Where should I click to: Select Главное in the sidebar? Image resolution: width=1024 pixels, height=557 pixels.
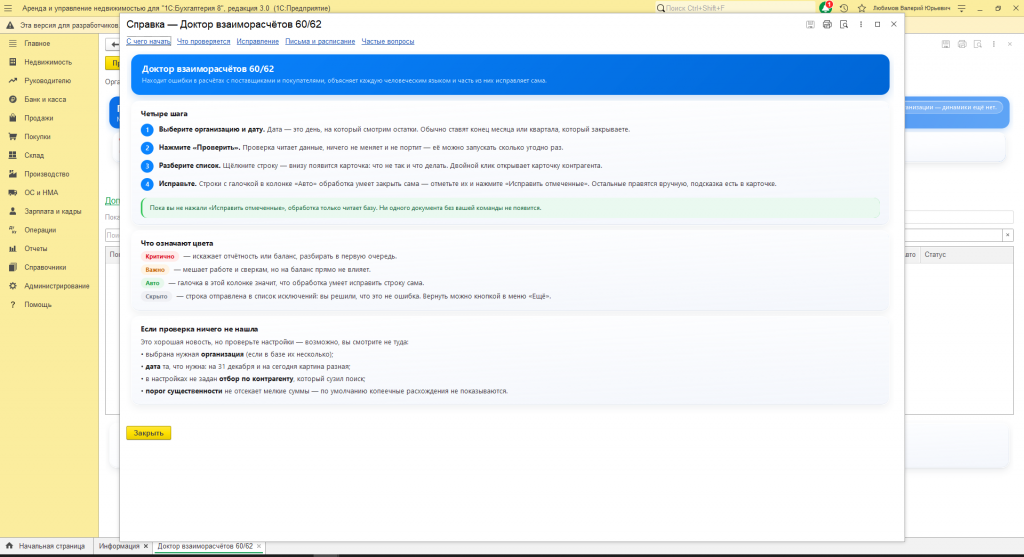pyautogui.click(x=37, y=43)
